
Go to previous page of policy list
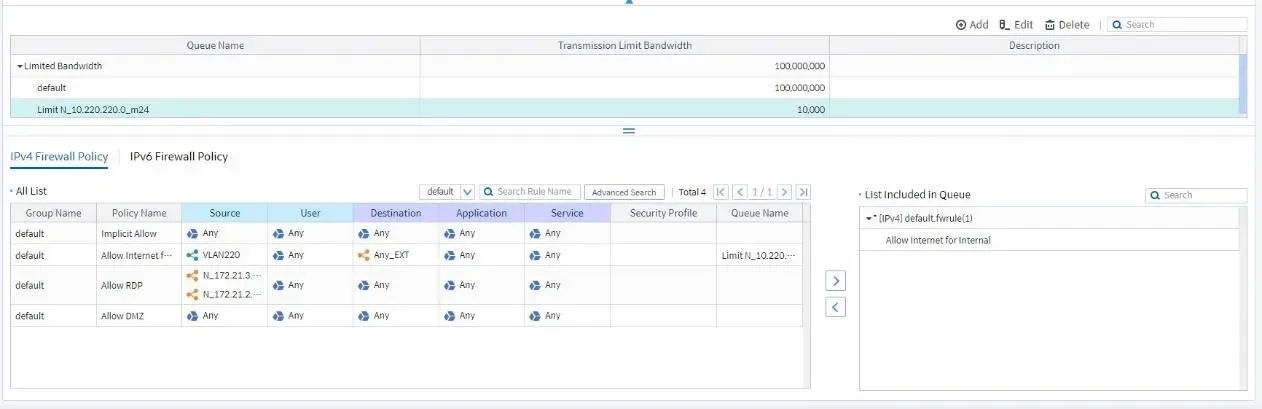click(740, 192)
